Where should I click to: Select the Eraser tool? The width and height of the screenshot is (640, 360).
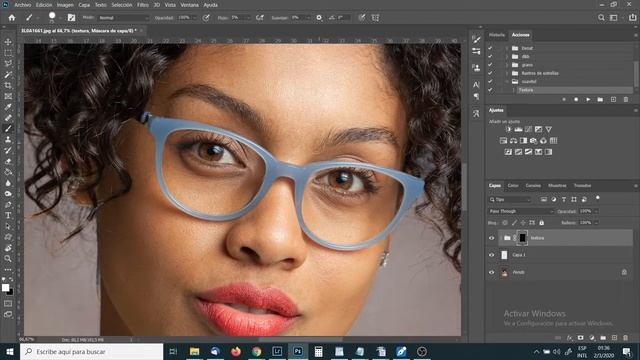tap(8, 161)
